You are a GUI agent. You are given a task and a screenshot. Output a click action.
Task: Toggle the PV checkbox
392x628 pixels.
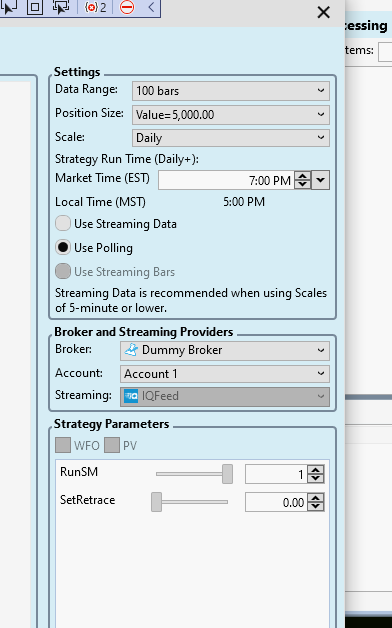pos(112,445)
